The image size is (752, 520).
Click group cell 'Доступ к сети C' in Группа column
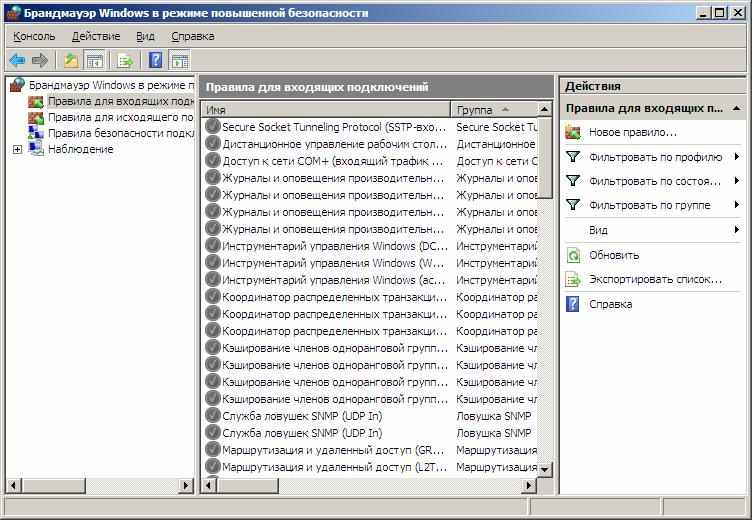pyautogui.click(x=496, y=161)
